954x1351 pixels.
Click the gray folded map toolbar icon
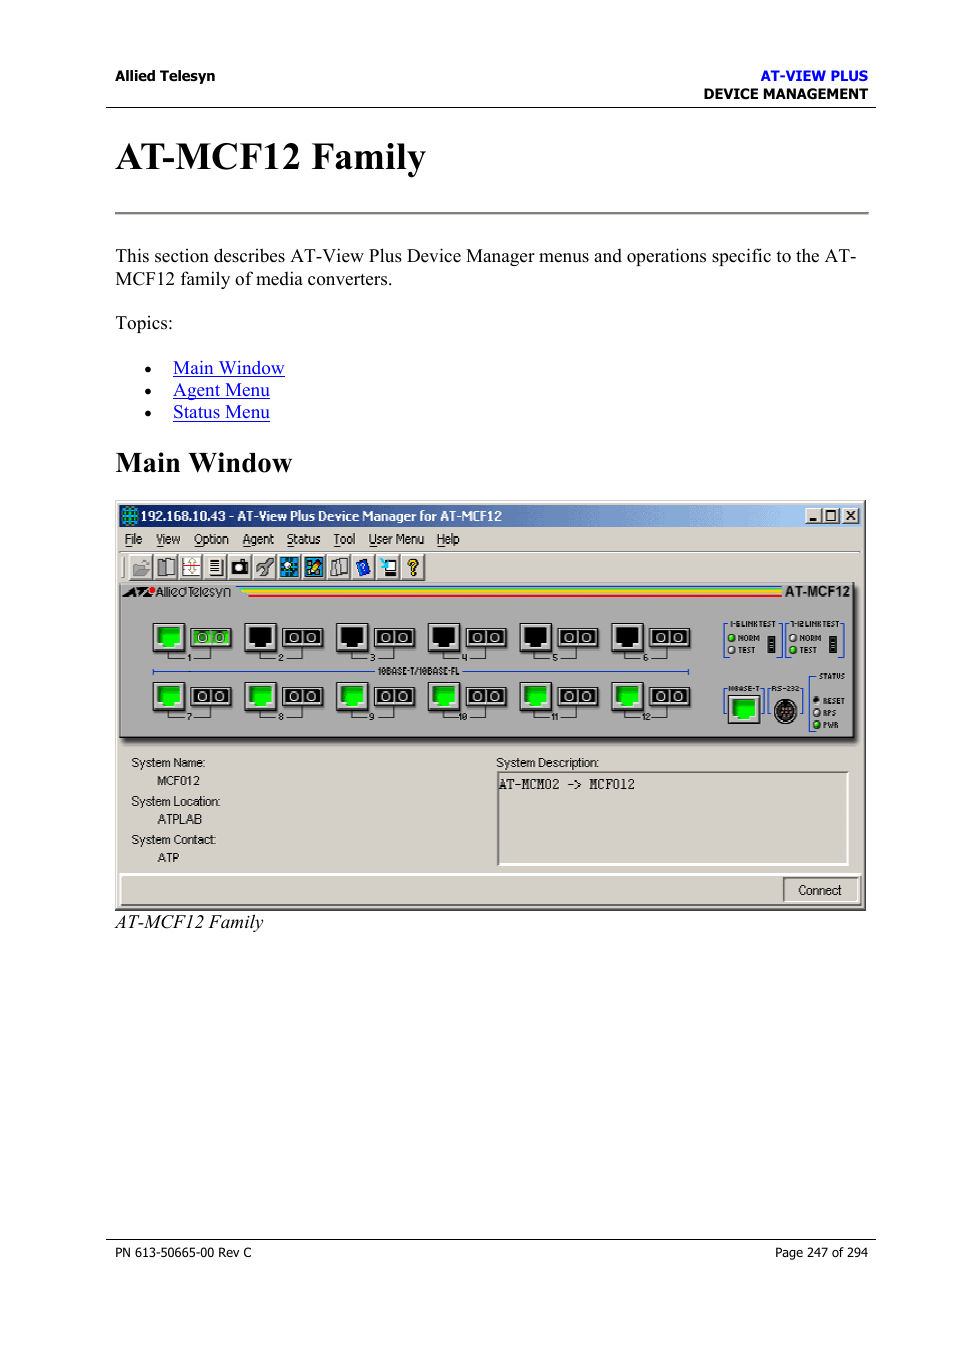click(339, 567)
